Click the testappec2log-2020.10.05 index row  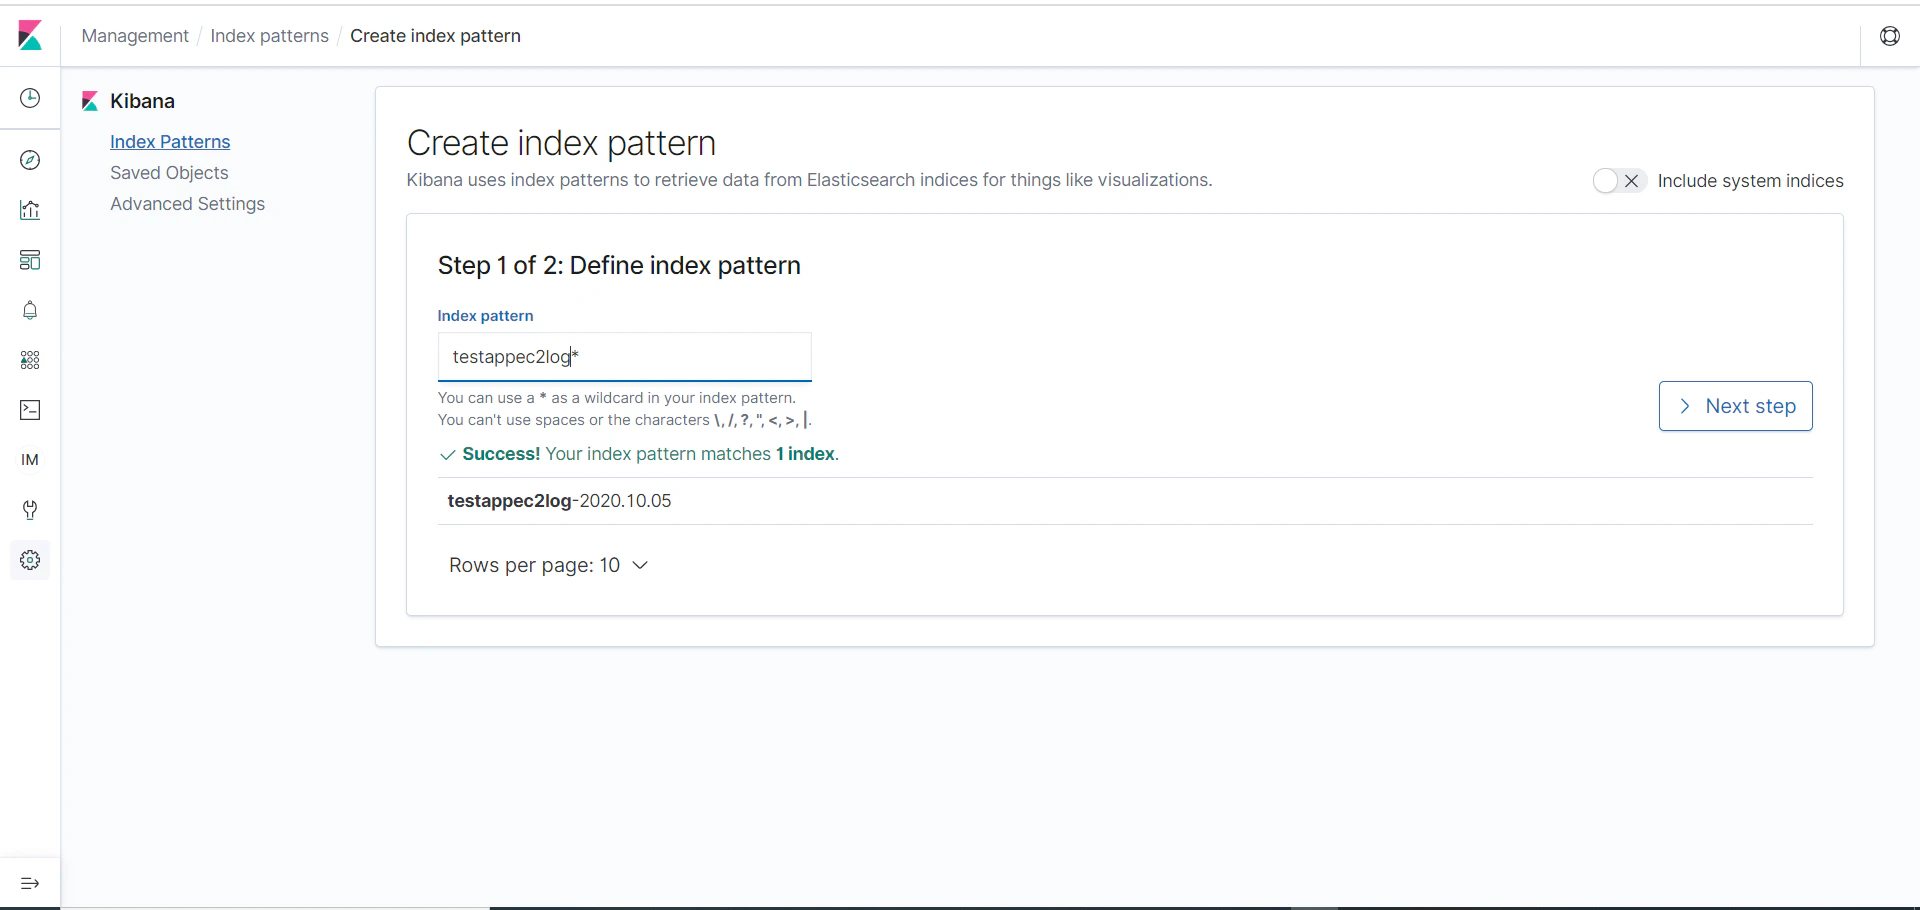[1125, 501]
